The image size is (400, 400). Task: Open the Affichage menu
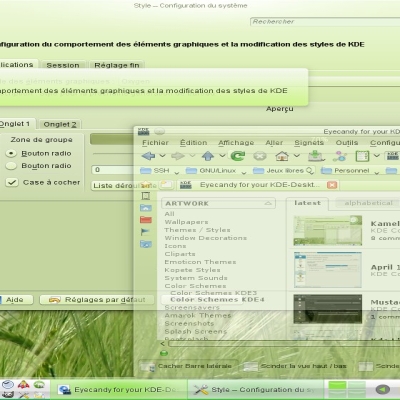[x=236, y=143]
